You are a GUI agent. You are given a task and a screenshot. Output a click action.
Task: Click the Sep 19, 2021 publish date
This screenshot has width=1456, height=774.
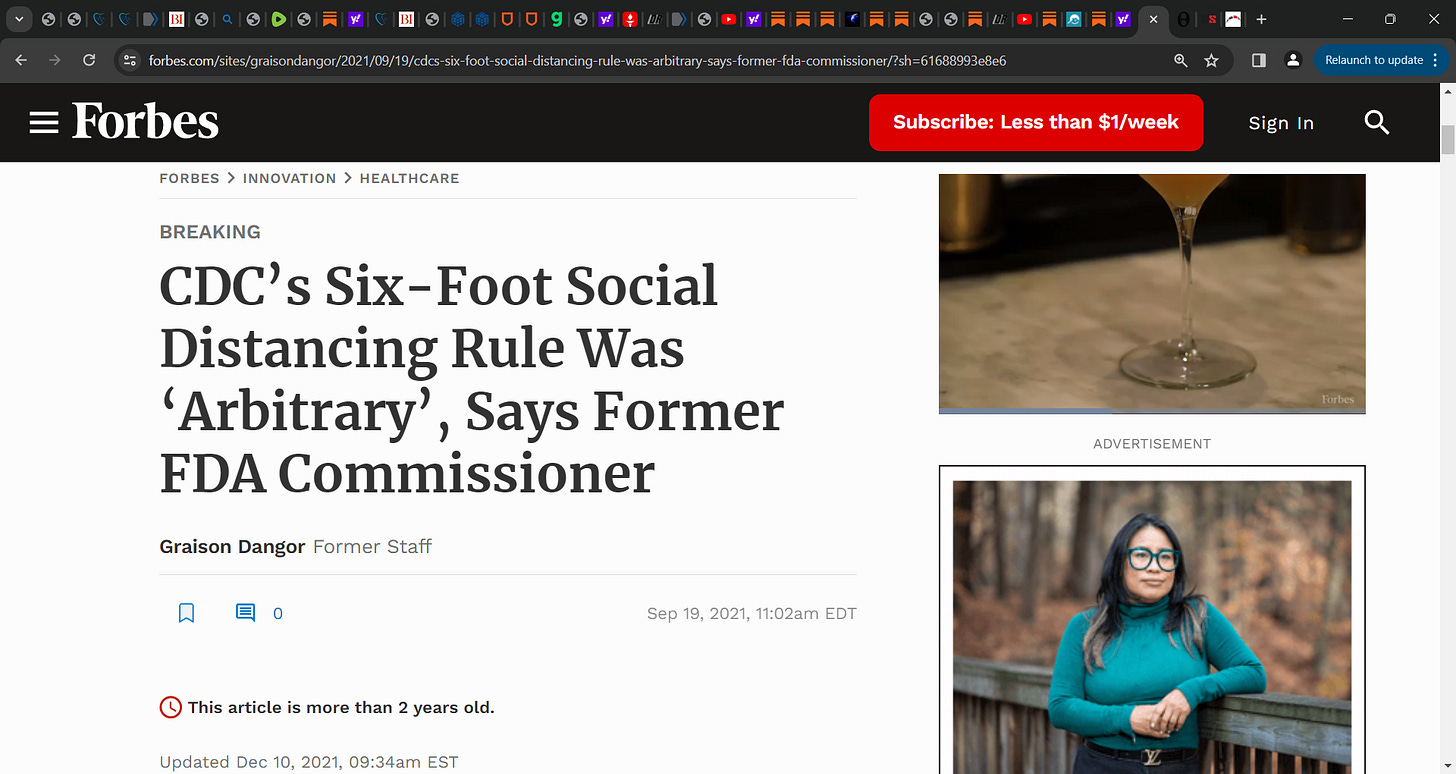coord(752,614)
